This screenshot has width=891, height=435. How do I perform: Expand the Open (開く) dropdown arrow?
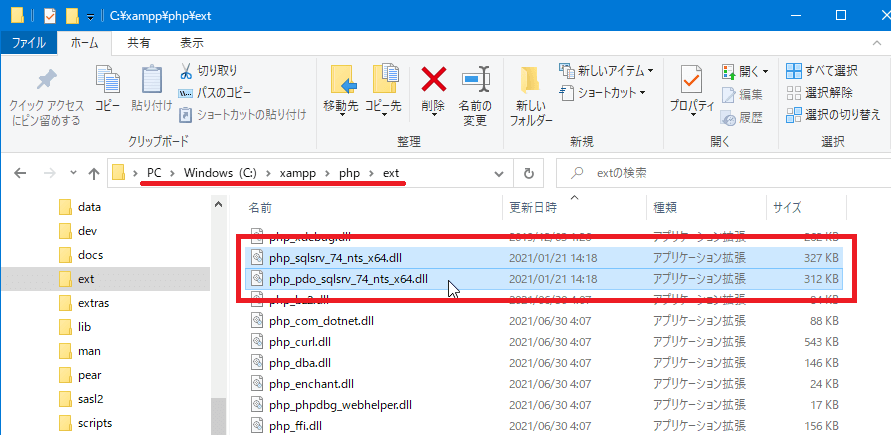tap(766, 71)
